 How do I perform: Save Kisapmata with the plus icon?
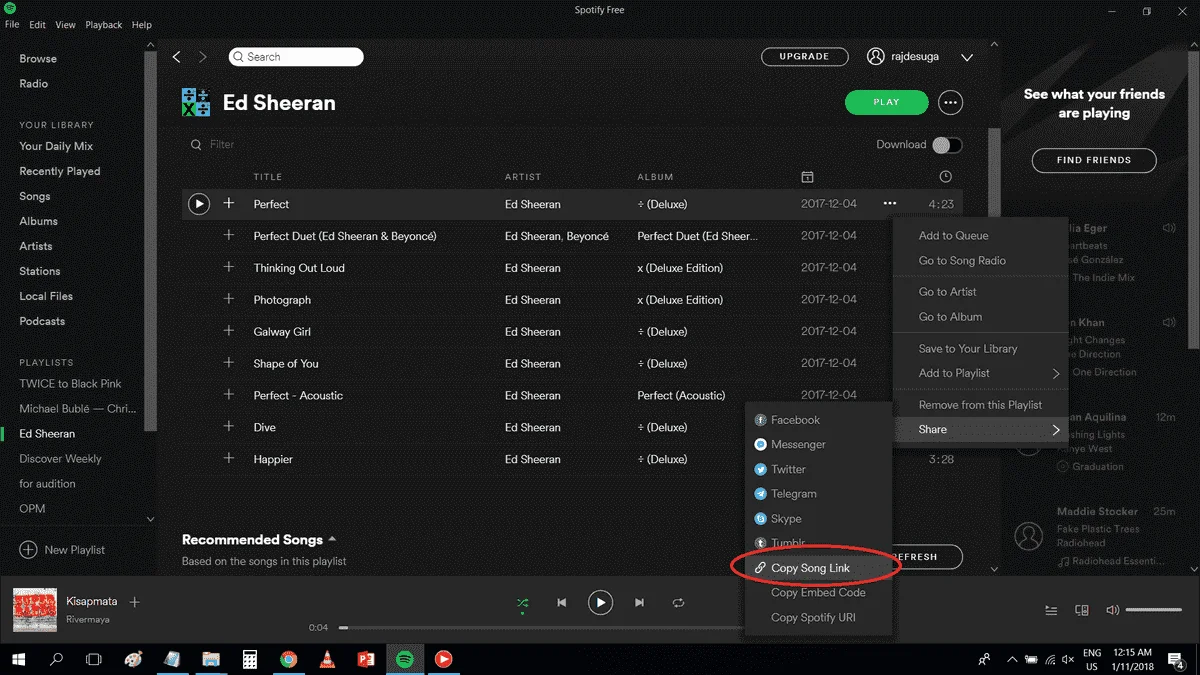click(x=135, y=602)
